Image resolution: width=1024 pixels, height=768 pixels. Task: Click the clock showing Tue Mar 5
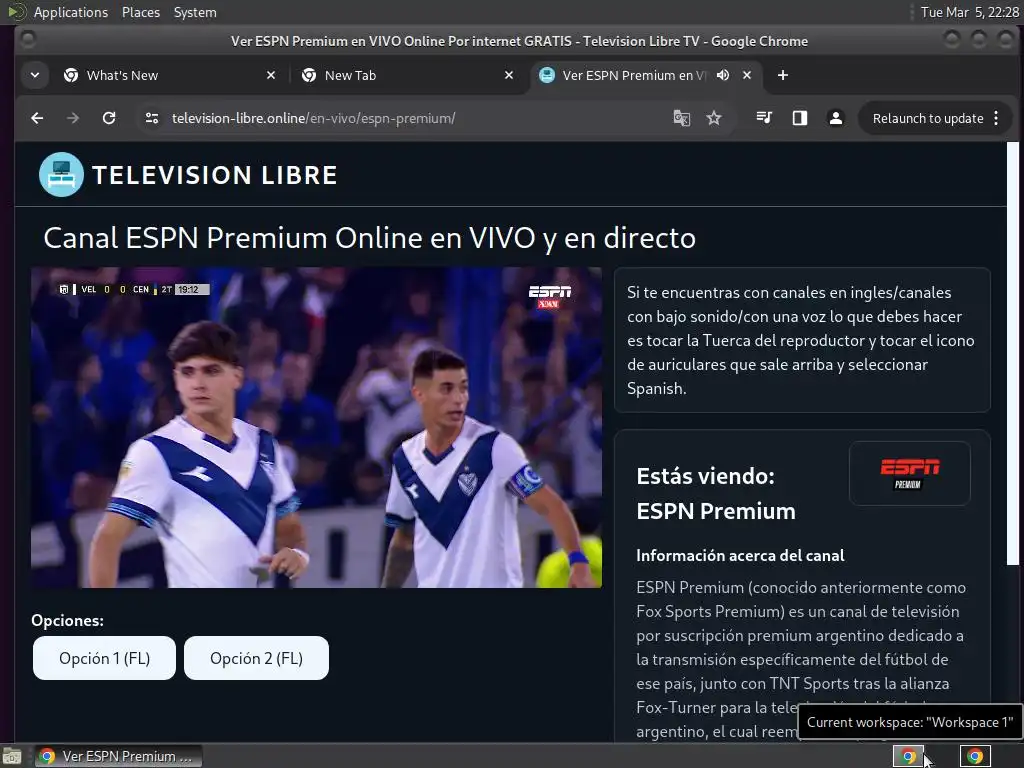tap(970, 12)
